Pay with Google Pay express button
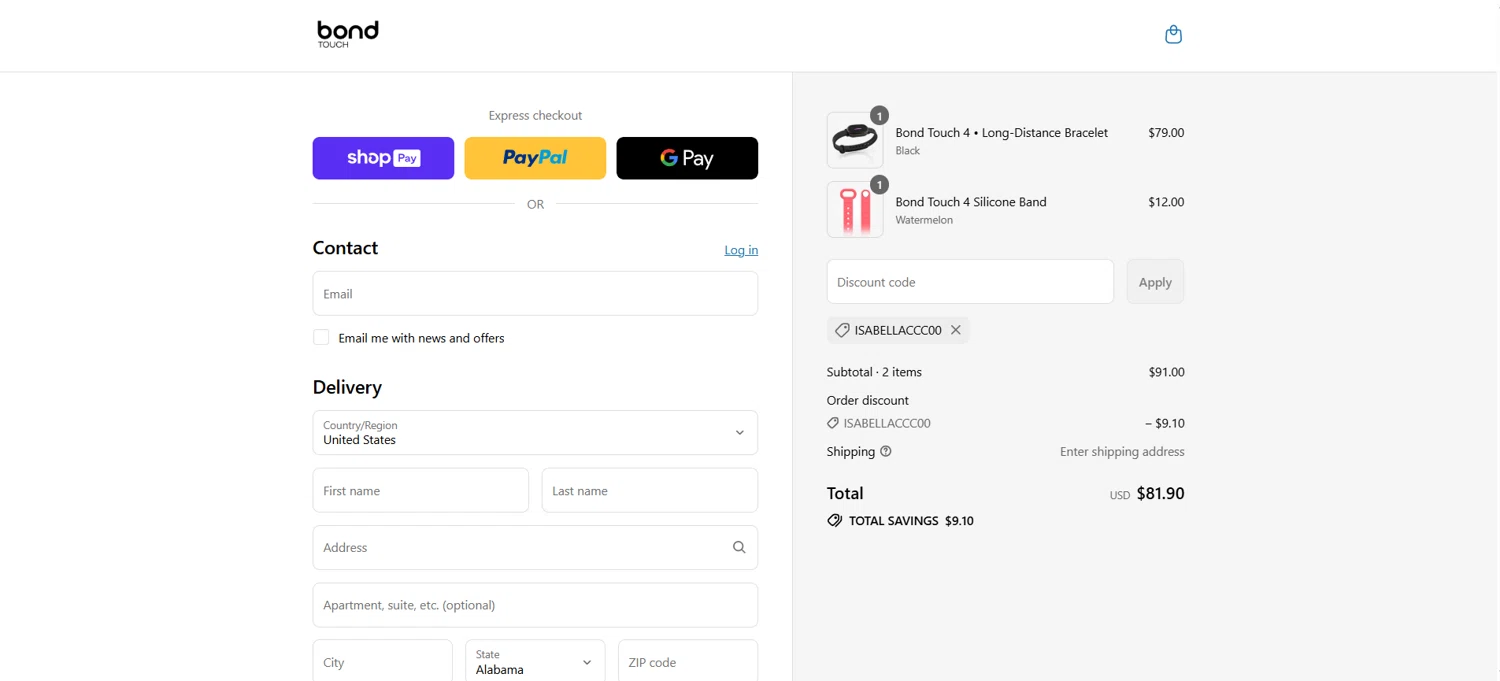This screenshot has width=1500, height=681. tap(687, 158)
